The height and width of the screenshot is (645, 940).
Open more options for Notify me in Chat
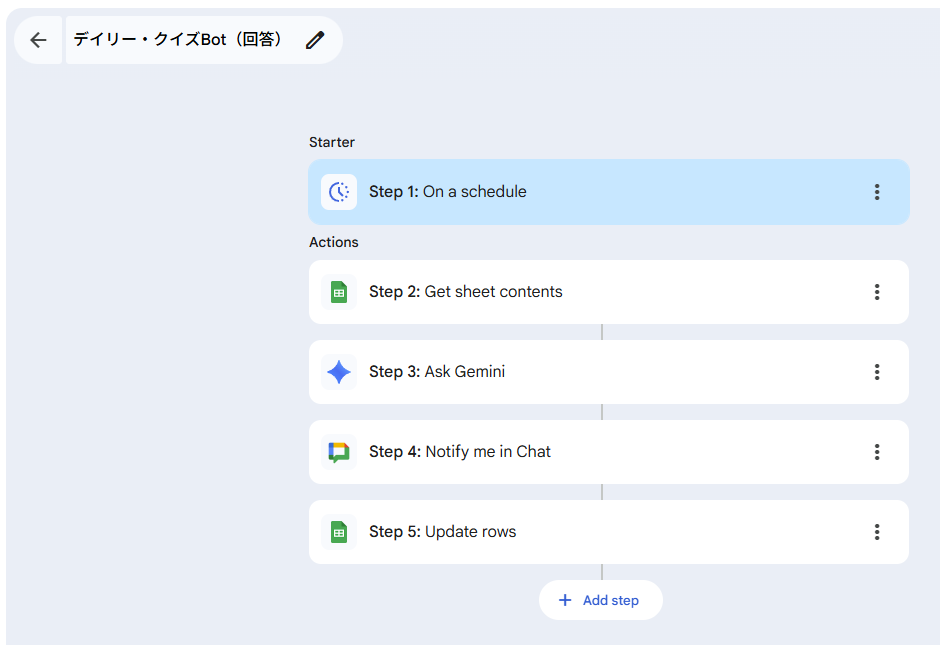coord(877,452)
